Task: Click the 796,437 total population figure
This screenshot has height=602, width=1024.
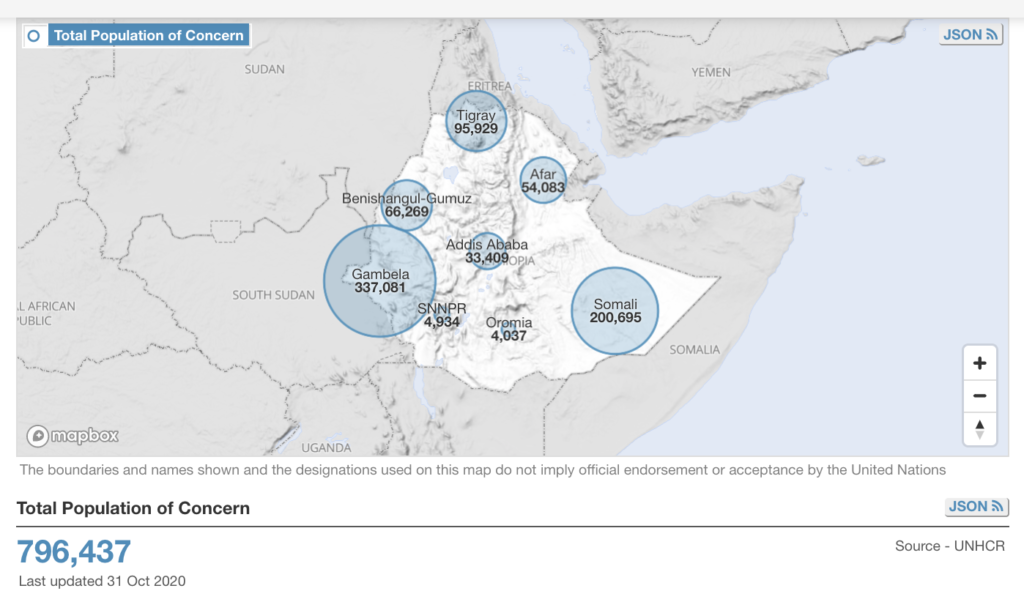Action: [74, 551]
